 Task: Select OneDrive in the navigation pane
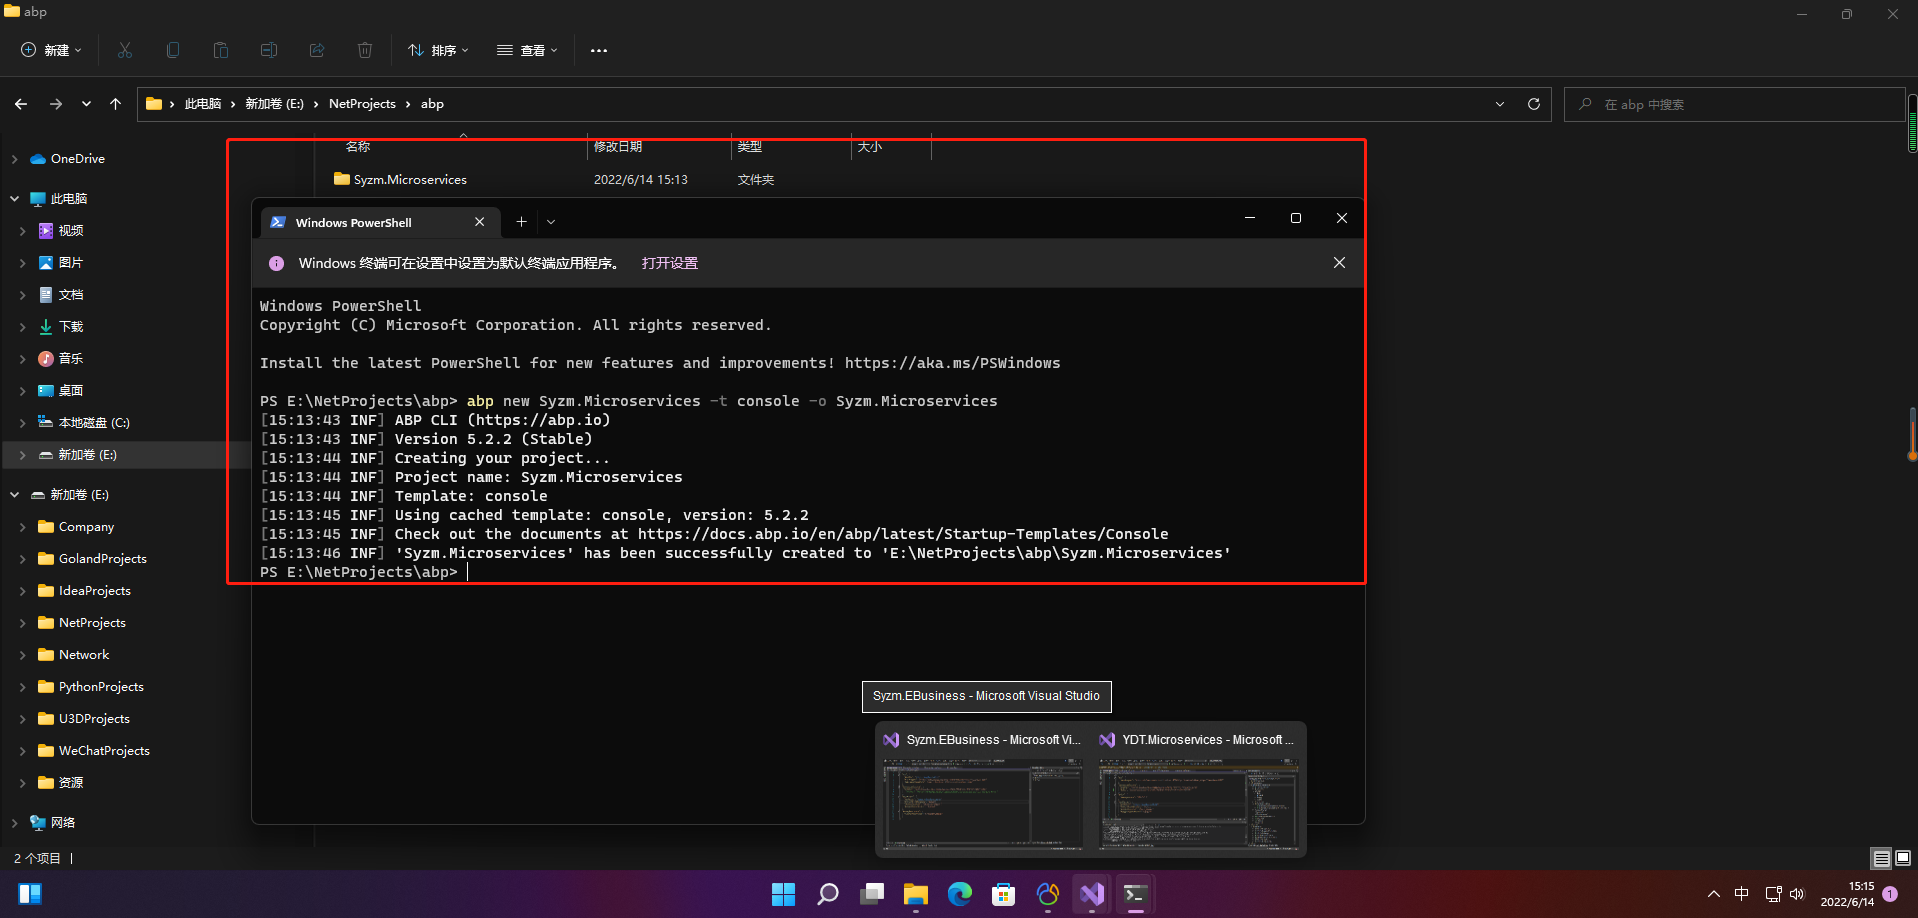(x=78, y=159)
